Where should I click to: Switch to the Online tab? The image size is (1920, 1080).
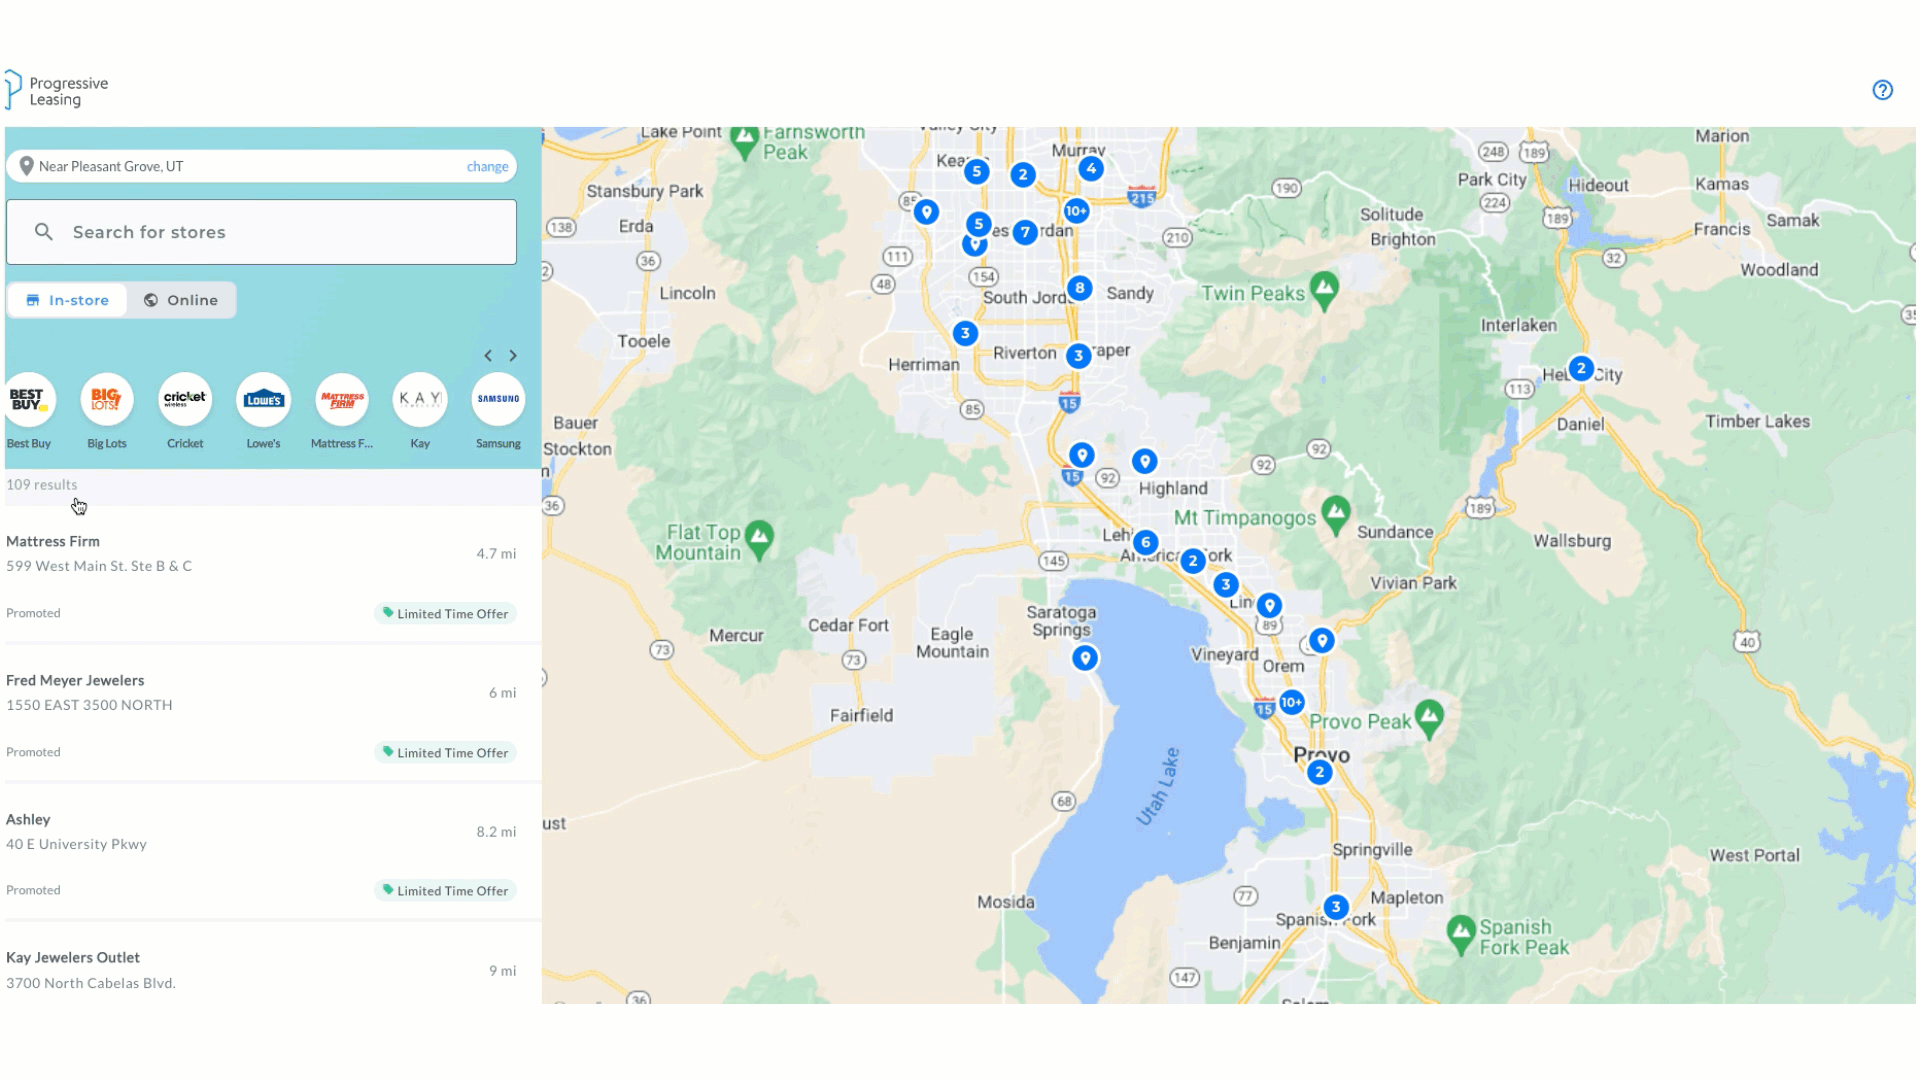(x=181, y=300)
